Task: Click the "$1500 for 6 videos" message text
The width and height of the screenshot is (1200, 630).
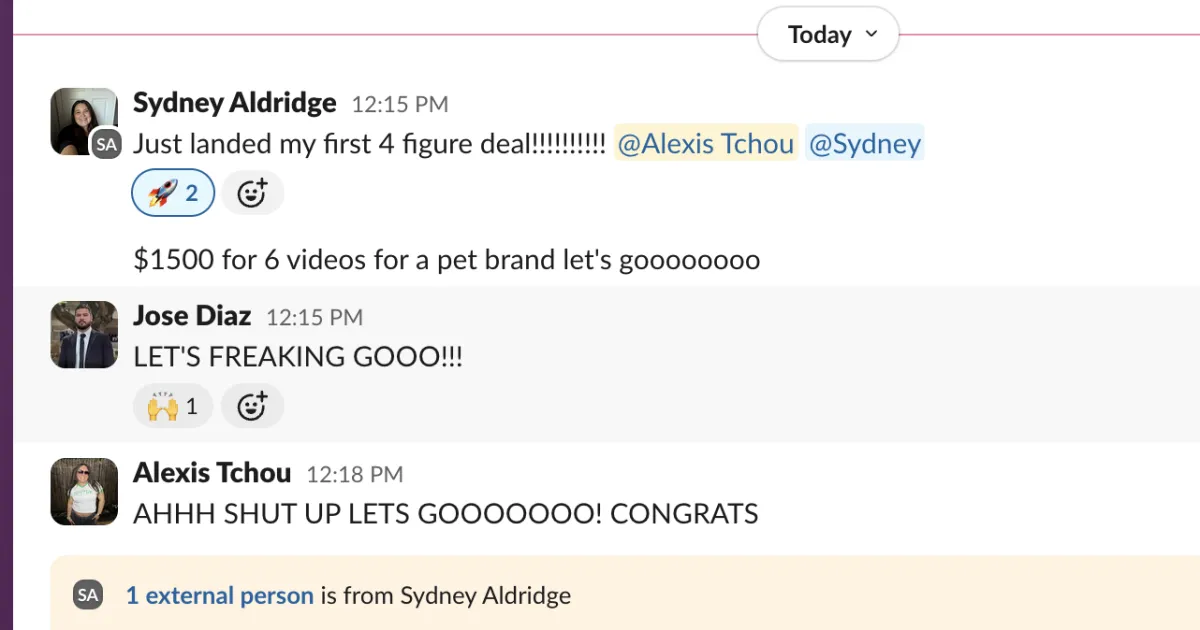Action: (446, 260)
